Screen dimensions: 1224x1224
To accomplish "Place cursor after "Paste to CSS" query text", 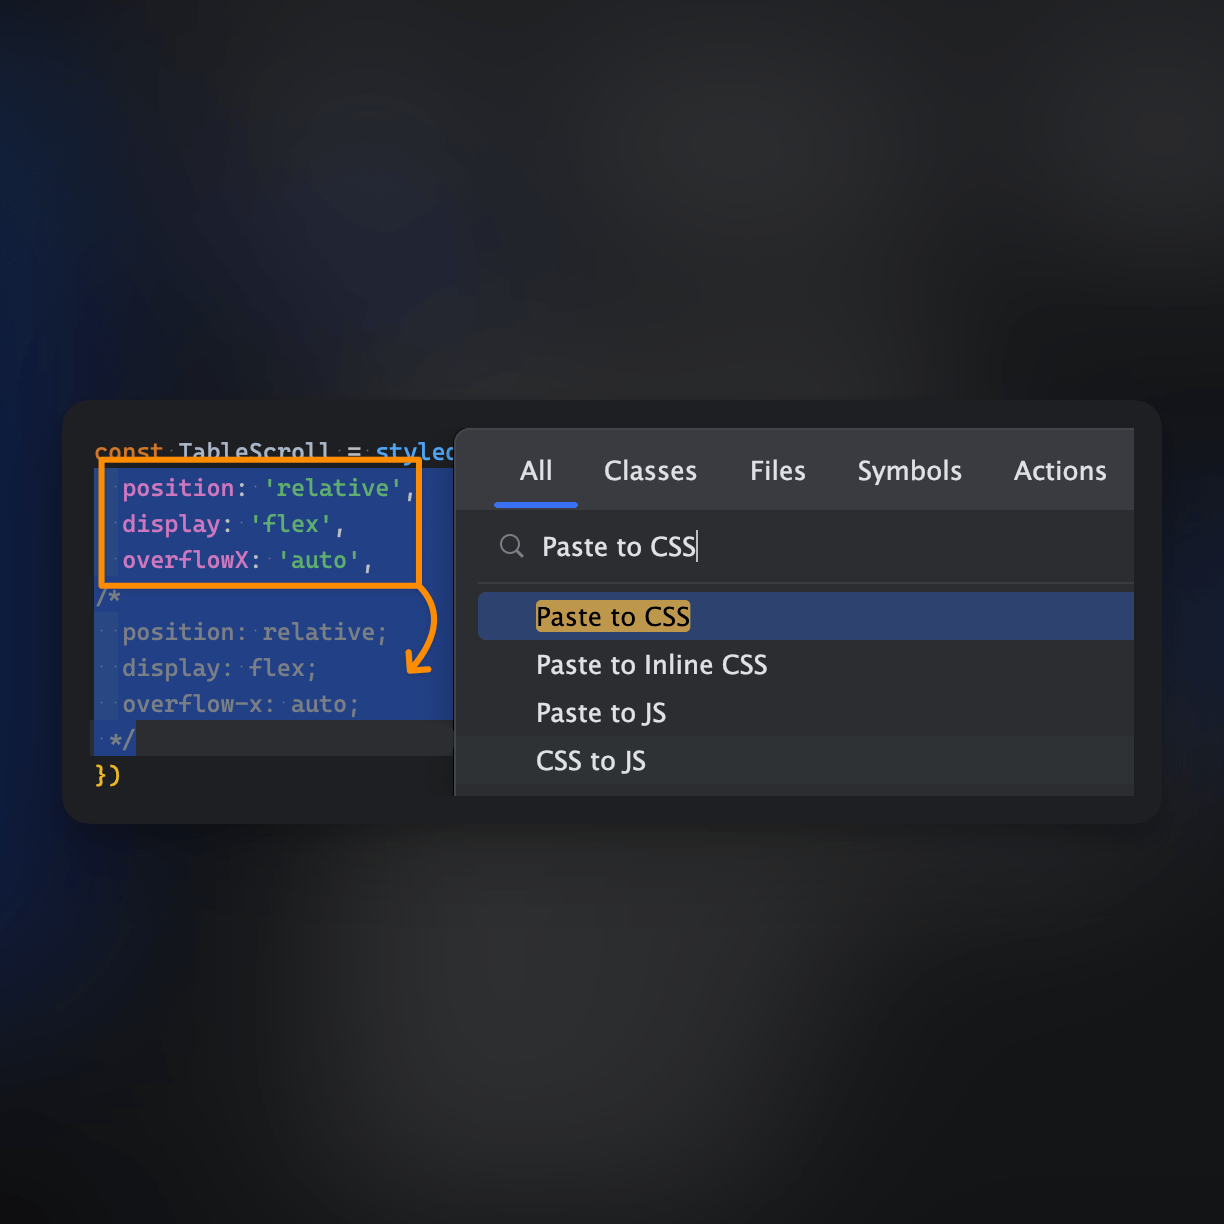I will (697, 546).
